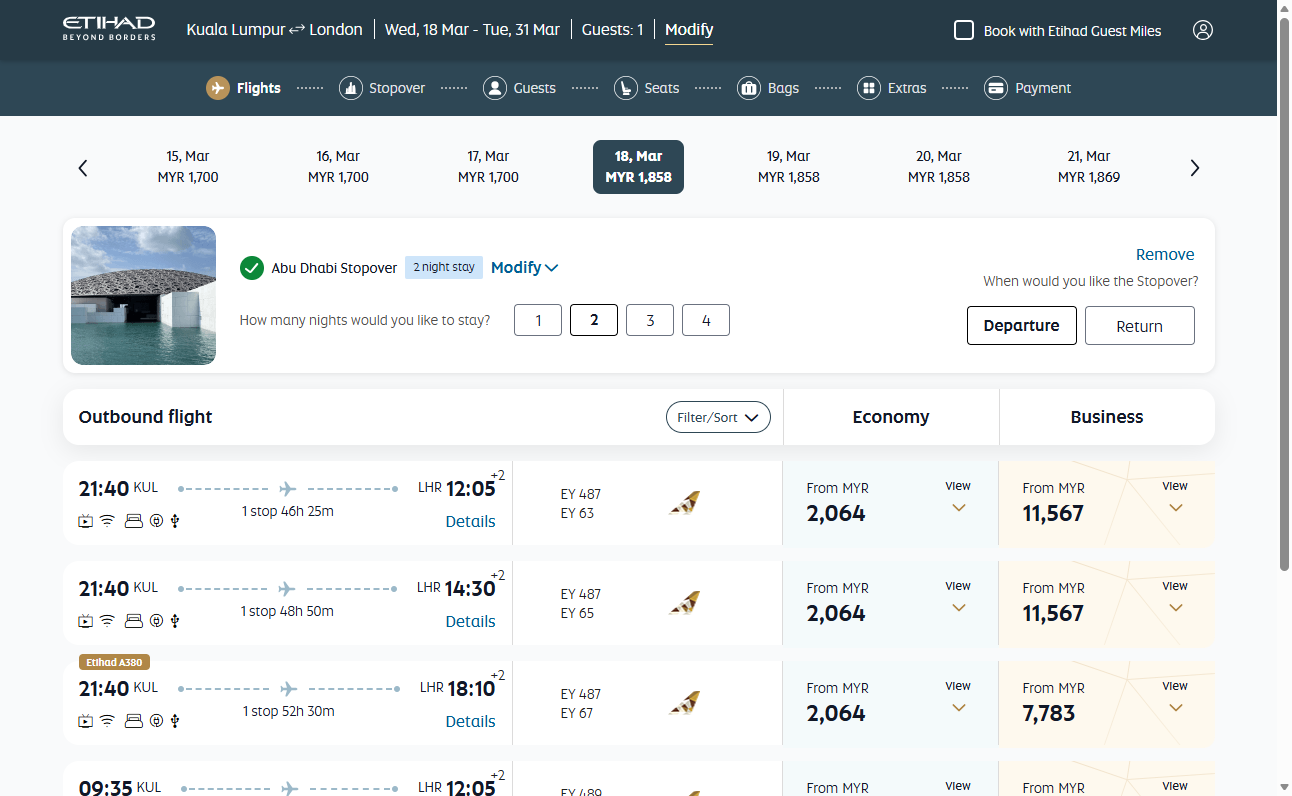Click the right arrow to see later dates
The height and width of the screenshot is (796, 1292).
tap(1194, 167)
